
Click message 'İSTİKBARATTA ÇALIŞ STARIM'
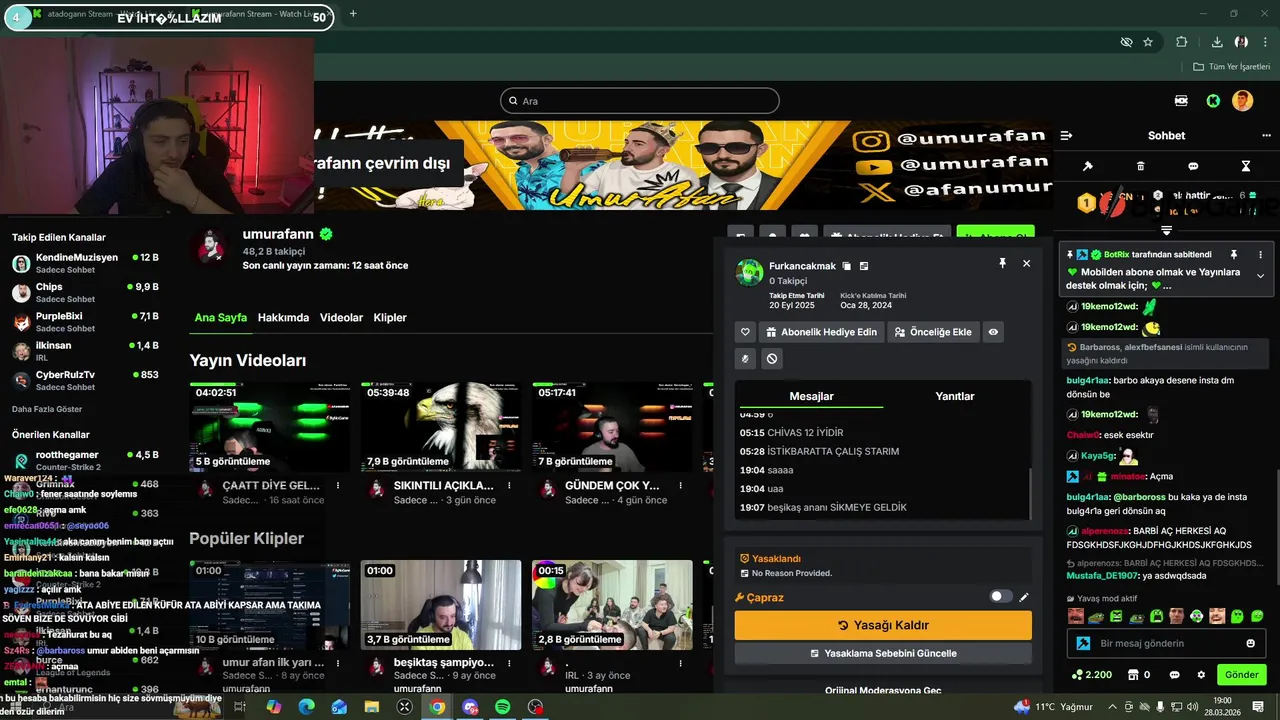[833, 451]
